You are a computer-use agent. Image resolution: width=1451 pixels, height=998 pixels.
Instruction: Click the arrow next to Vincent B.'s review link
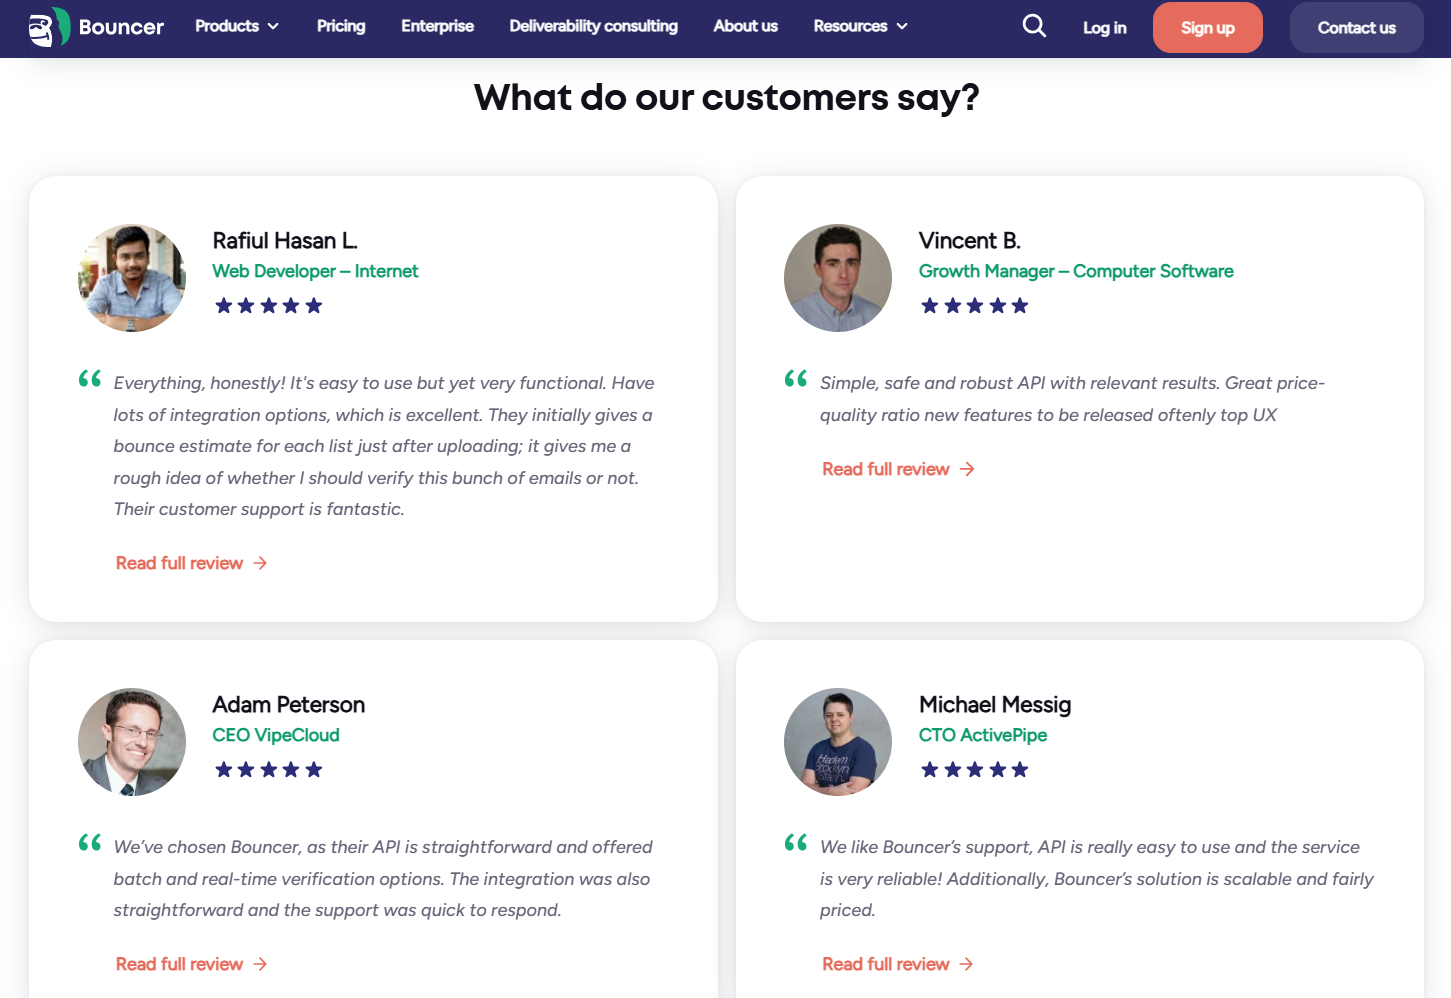(x=966, y=469)
